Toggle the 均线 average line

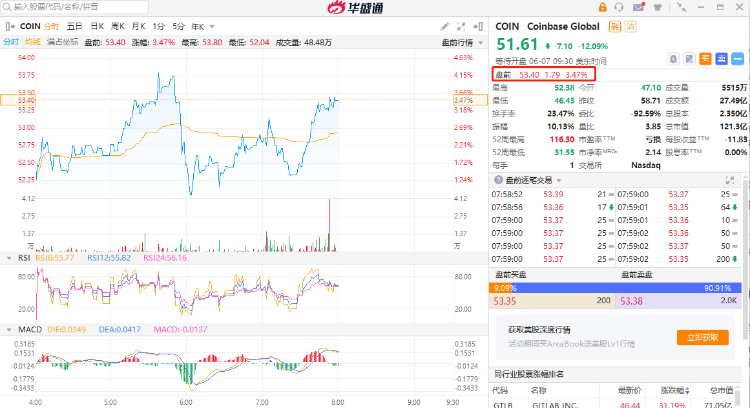coord(33,42)
